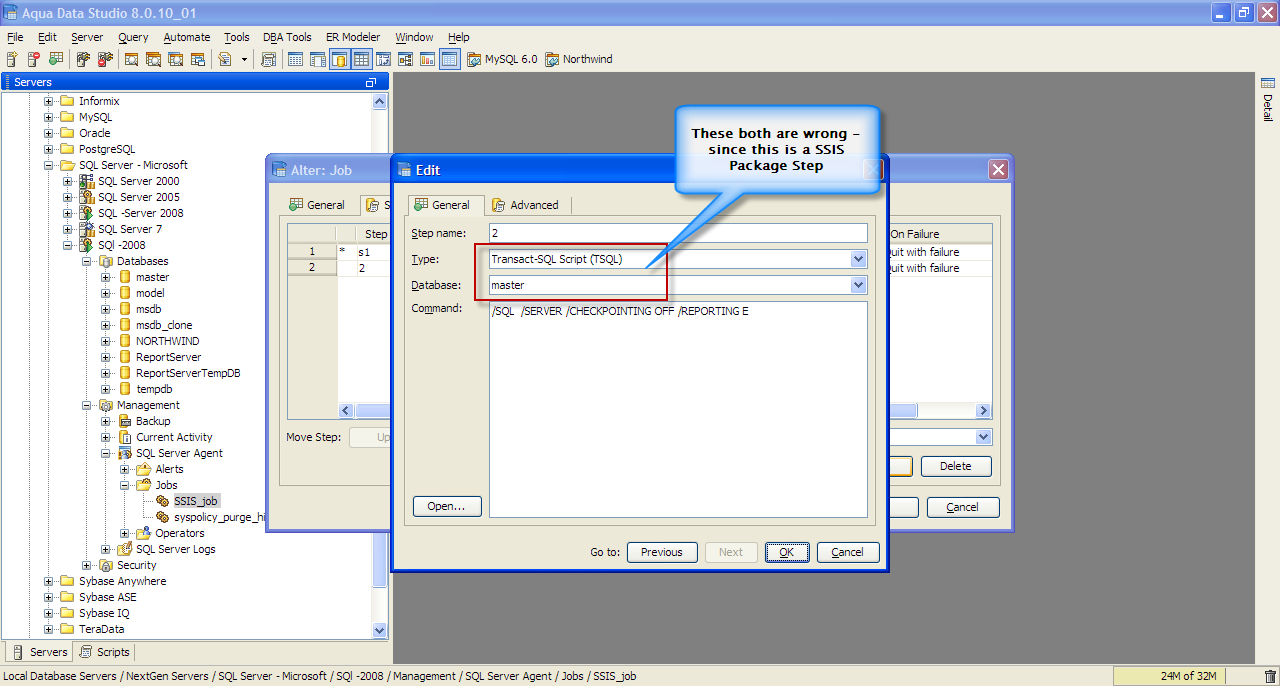
Task: Click the calculator-style toolbar icon
Action: point(268,59)
